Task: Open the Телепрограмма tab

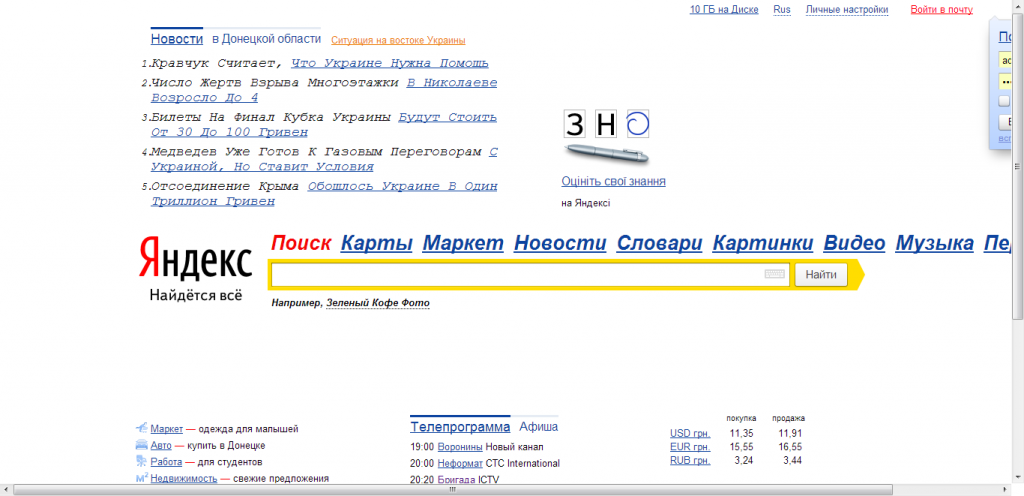Action: tap(460, 427)
